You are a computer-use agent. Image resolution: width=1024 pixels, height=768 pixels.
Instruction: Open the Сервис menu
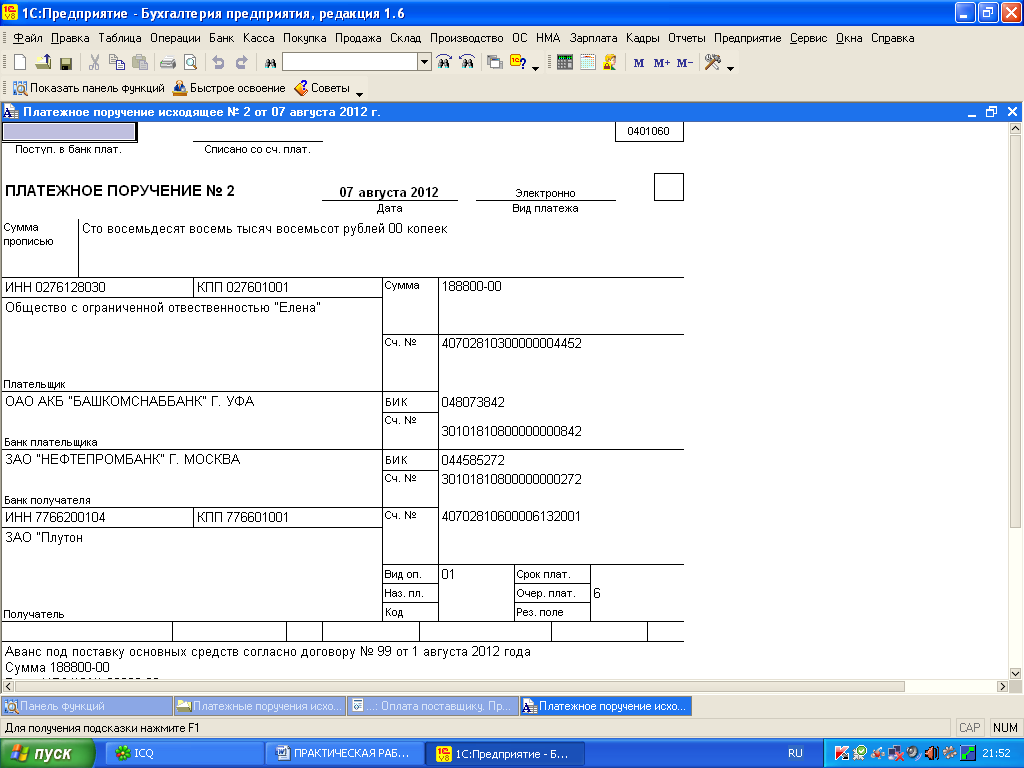pyautogui.click(x=808, y=38)
